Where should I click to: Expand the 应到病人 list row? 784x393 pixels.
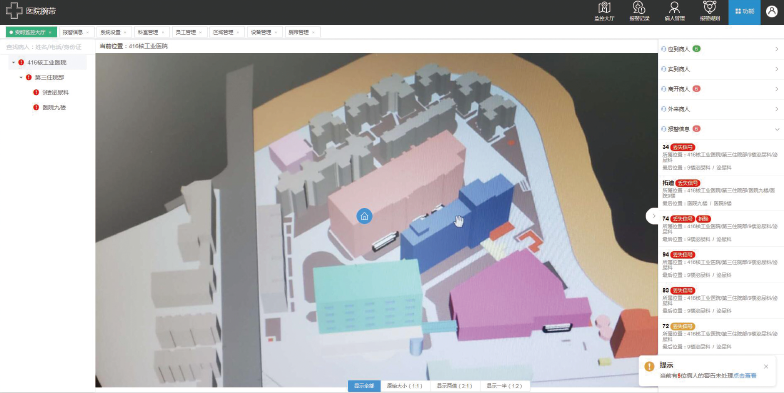pyautogui.click(x=720, y=49)
